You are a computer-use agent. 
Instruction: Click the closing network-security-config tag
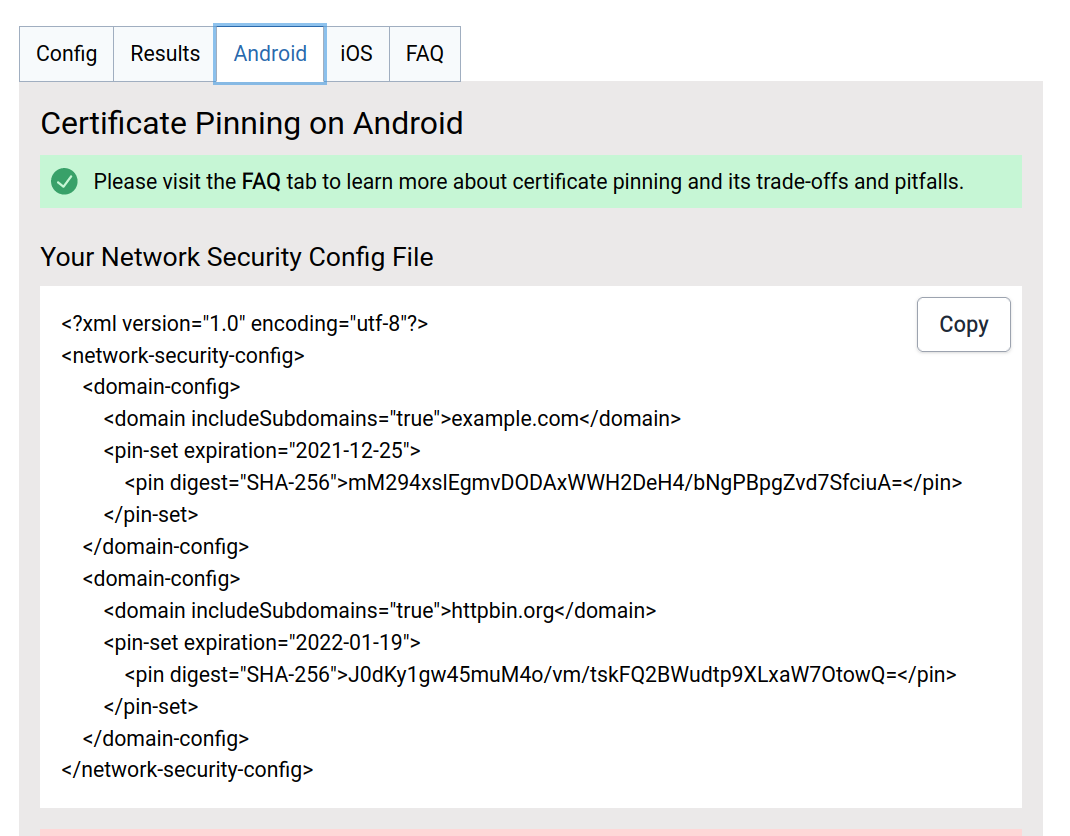click(x=187, y=770)
